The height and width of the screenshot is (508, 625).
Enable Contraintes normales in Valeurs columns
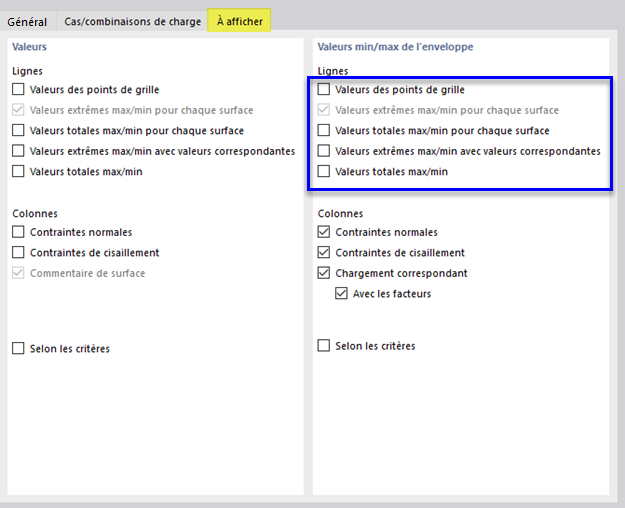(18, 232)
